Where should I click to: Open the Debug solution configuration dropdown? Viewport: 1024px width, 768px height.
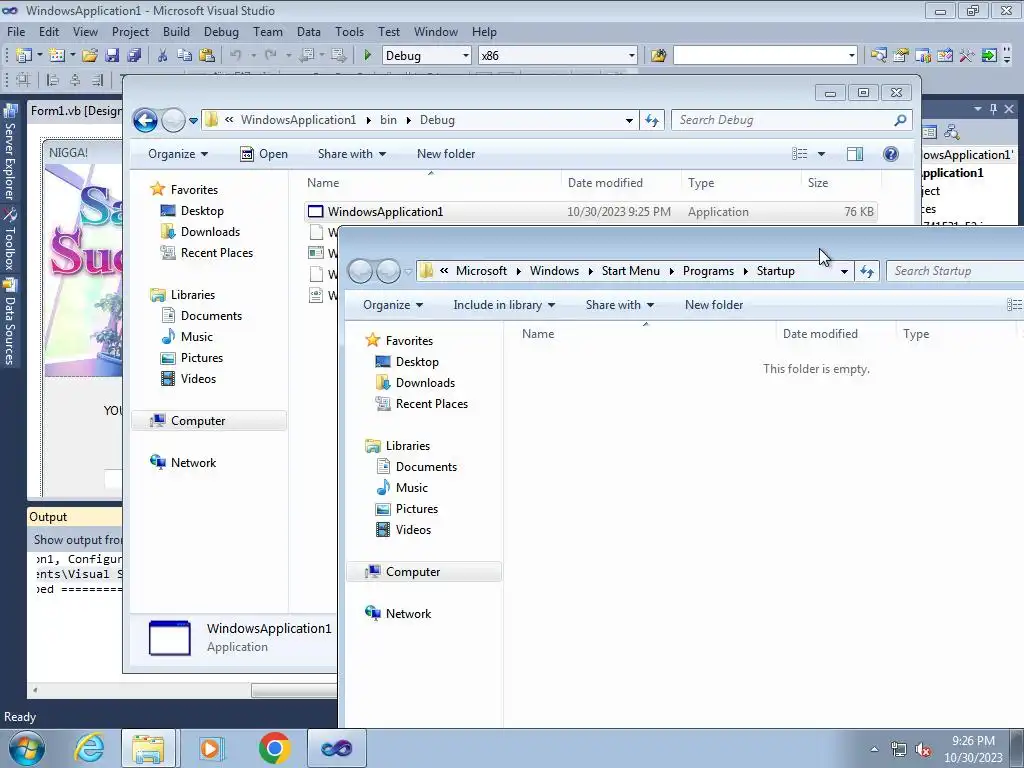[466, 56]
